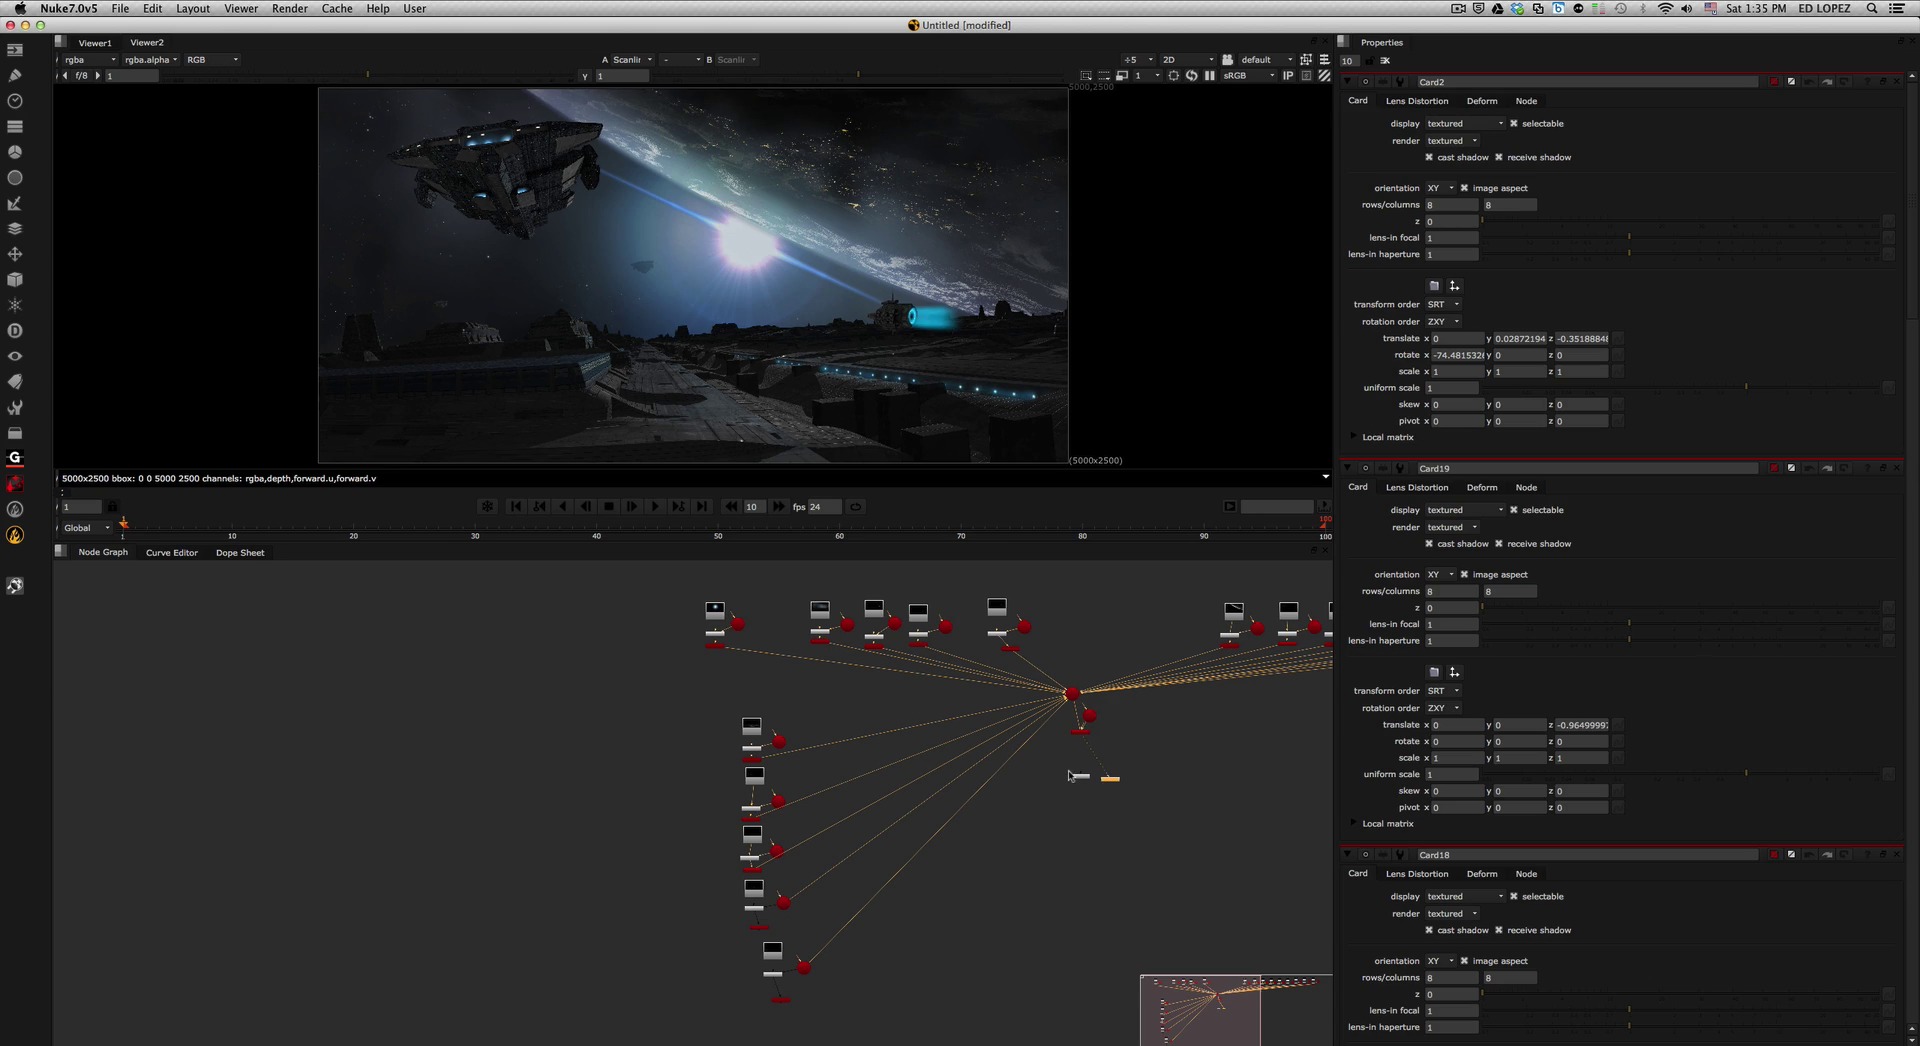Viewport: 1920px width, 1046px height.
Task: Open the rgba channel dropdown in viewer
Action: click(90, 59)
